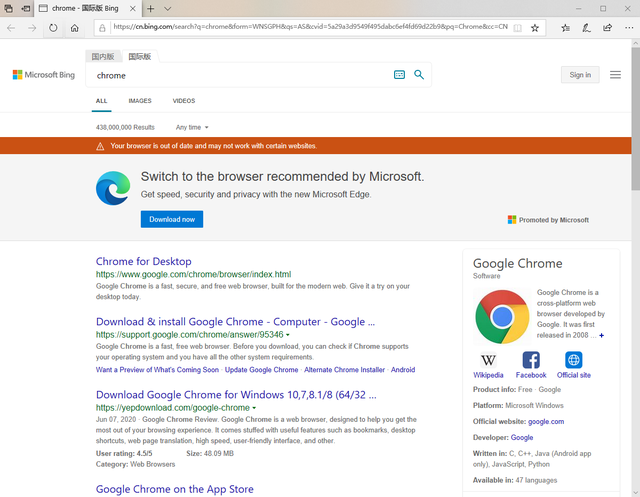640x497 pixels.
Task: Click the Google Chrome logo thumbnail
Action: pos(502,317)
